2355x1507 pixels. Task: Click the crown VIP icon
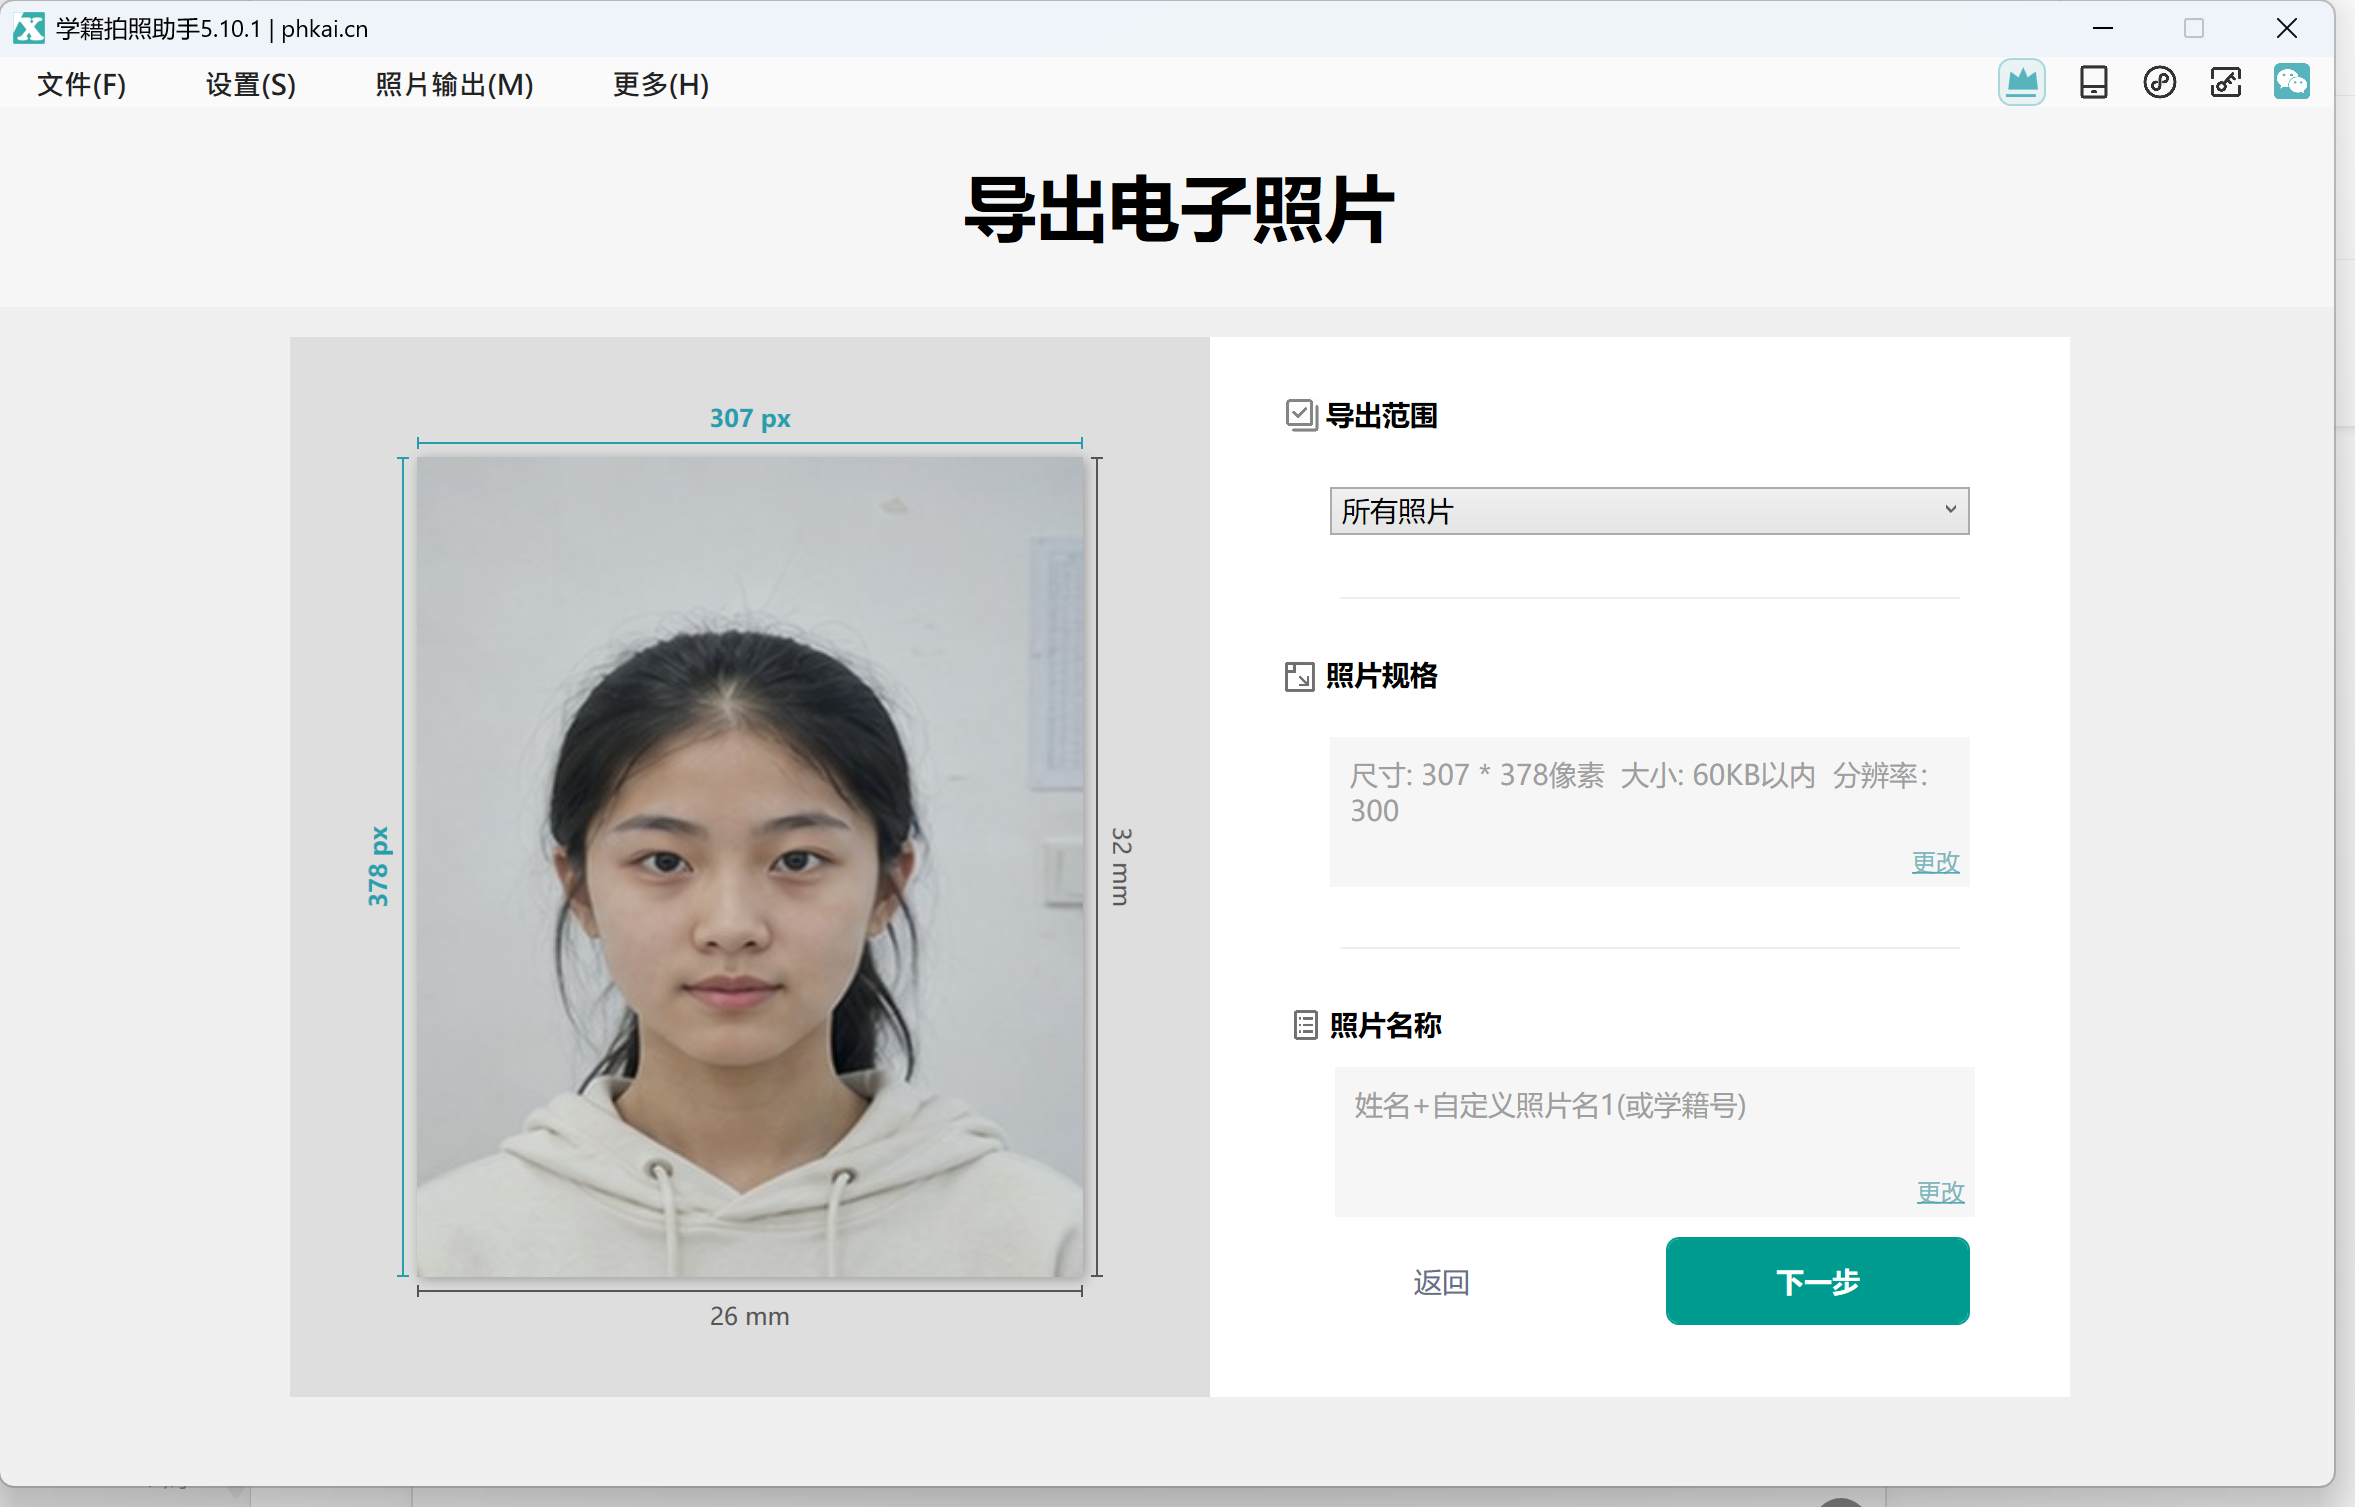pyautogui.click(x=2021, y=82)
